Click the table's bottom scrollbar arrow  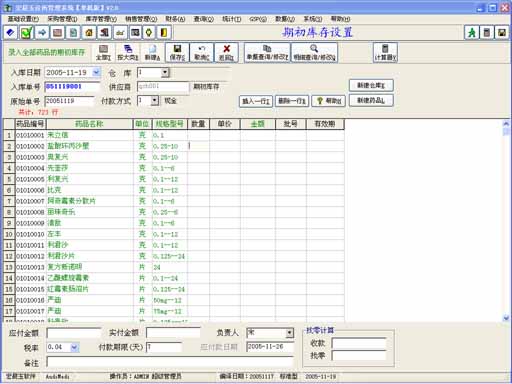(506, 318)
